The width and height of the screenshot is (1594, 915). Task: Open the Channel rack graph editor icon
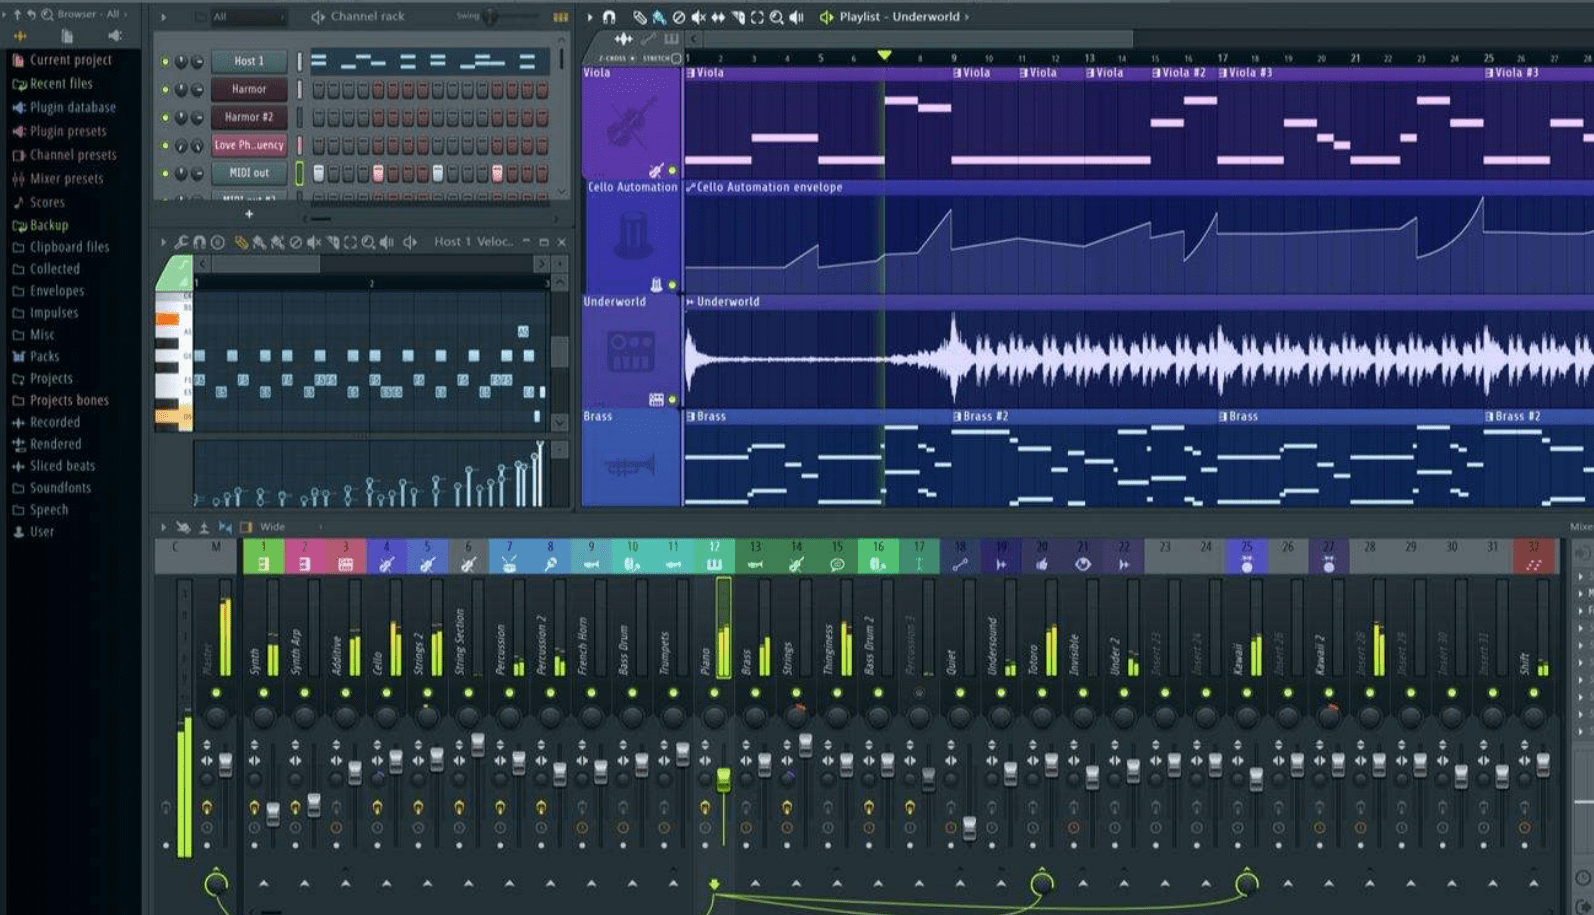(561, 17)
